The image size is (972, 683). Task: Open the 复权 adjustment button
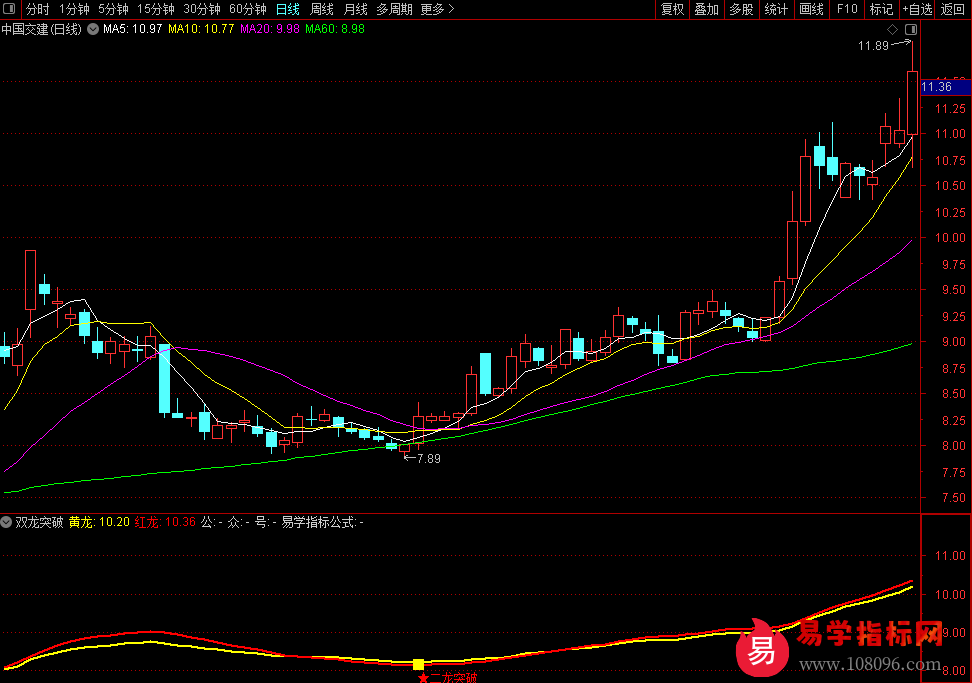pos(672,9)
